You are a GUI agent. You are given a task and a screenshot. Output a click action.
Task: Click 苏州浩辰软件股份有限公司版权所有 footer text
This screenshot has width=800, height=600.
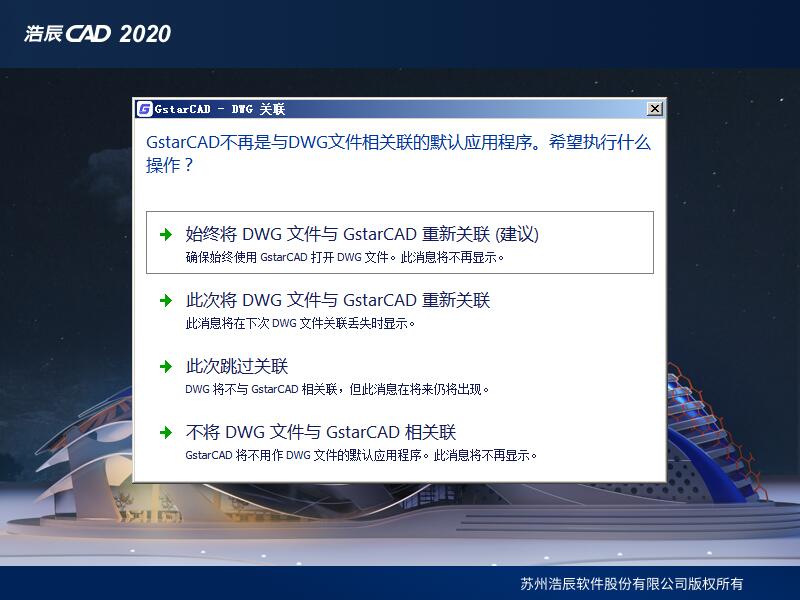(632, 584)
